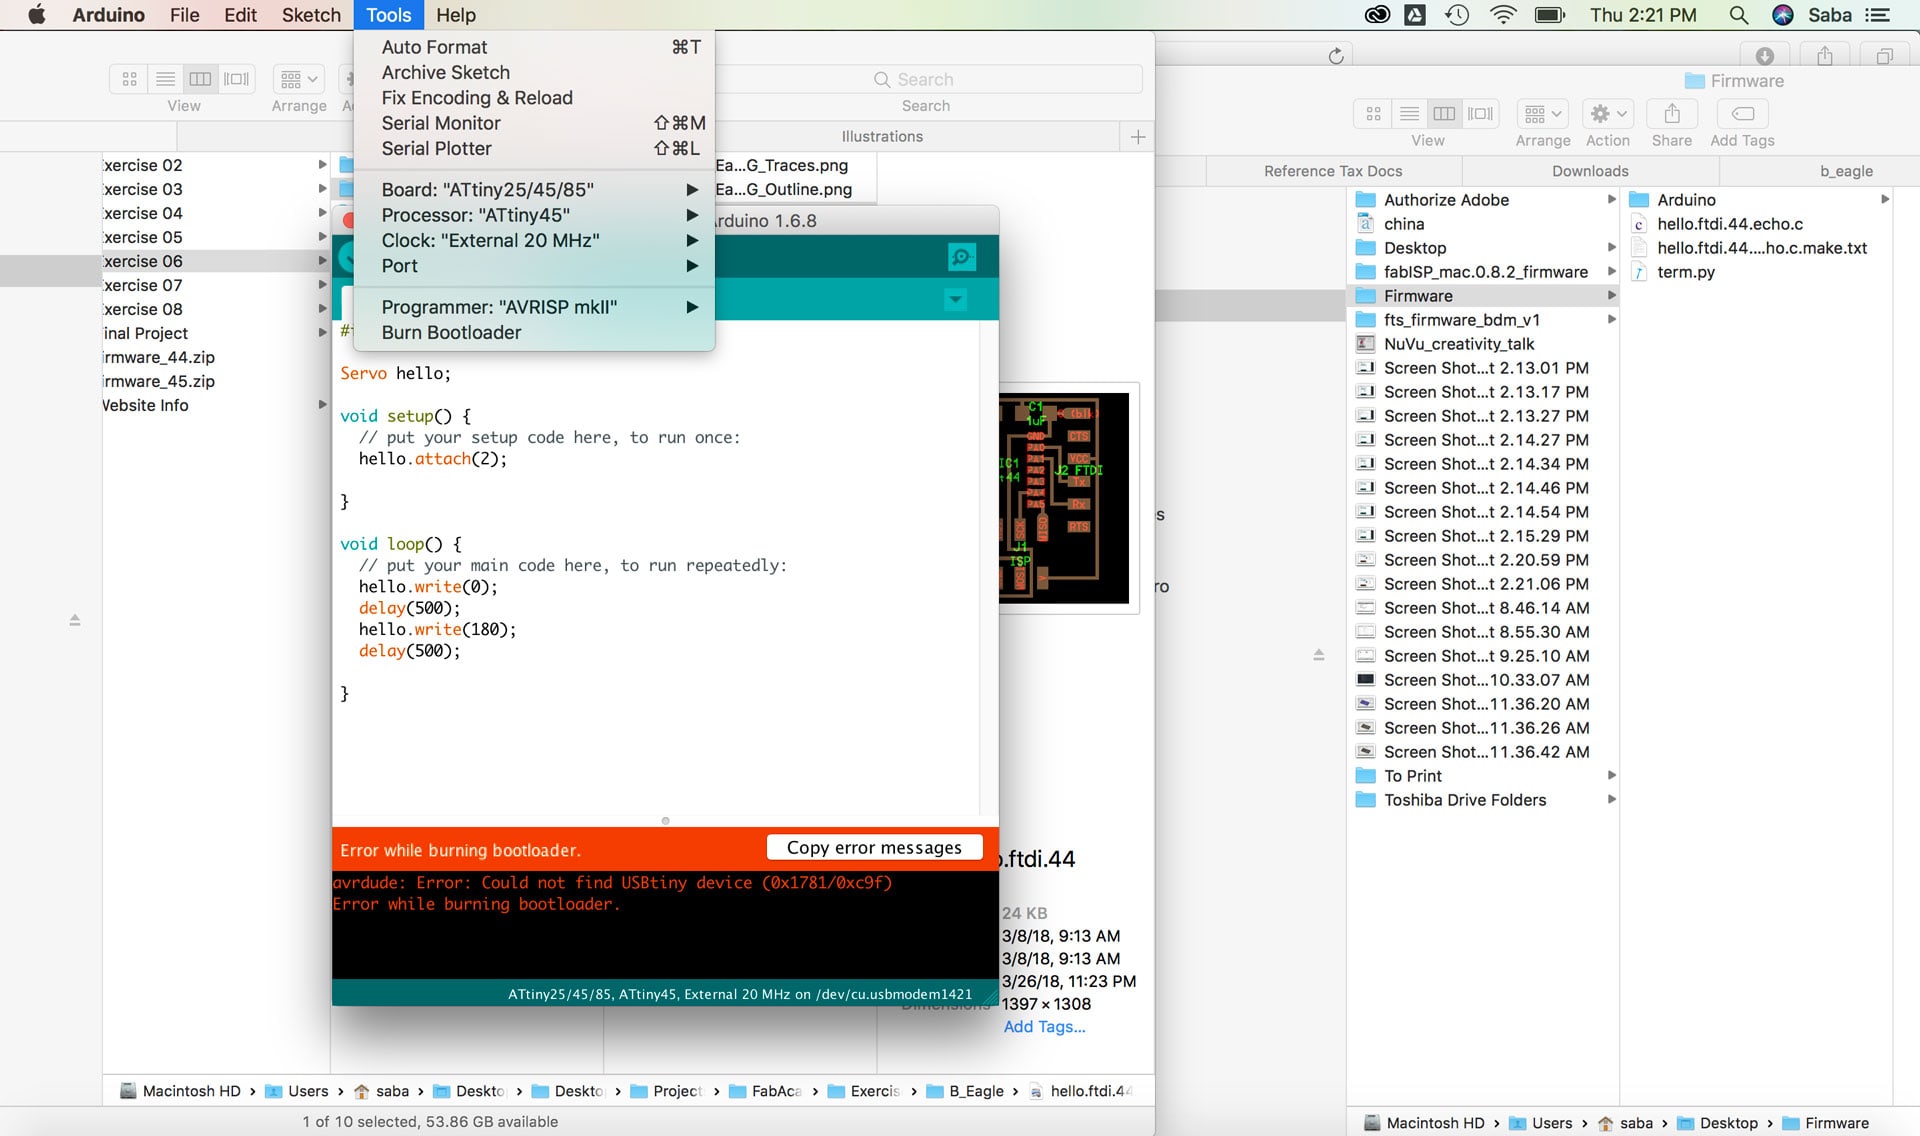Click Copy error messages button

[874, 847]
